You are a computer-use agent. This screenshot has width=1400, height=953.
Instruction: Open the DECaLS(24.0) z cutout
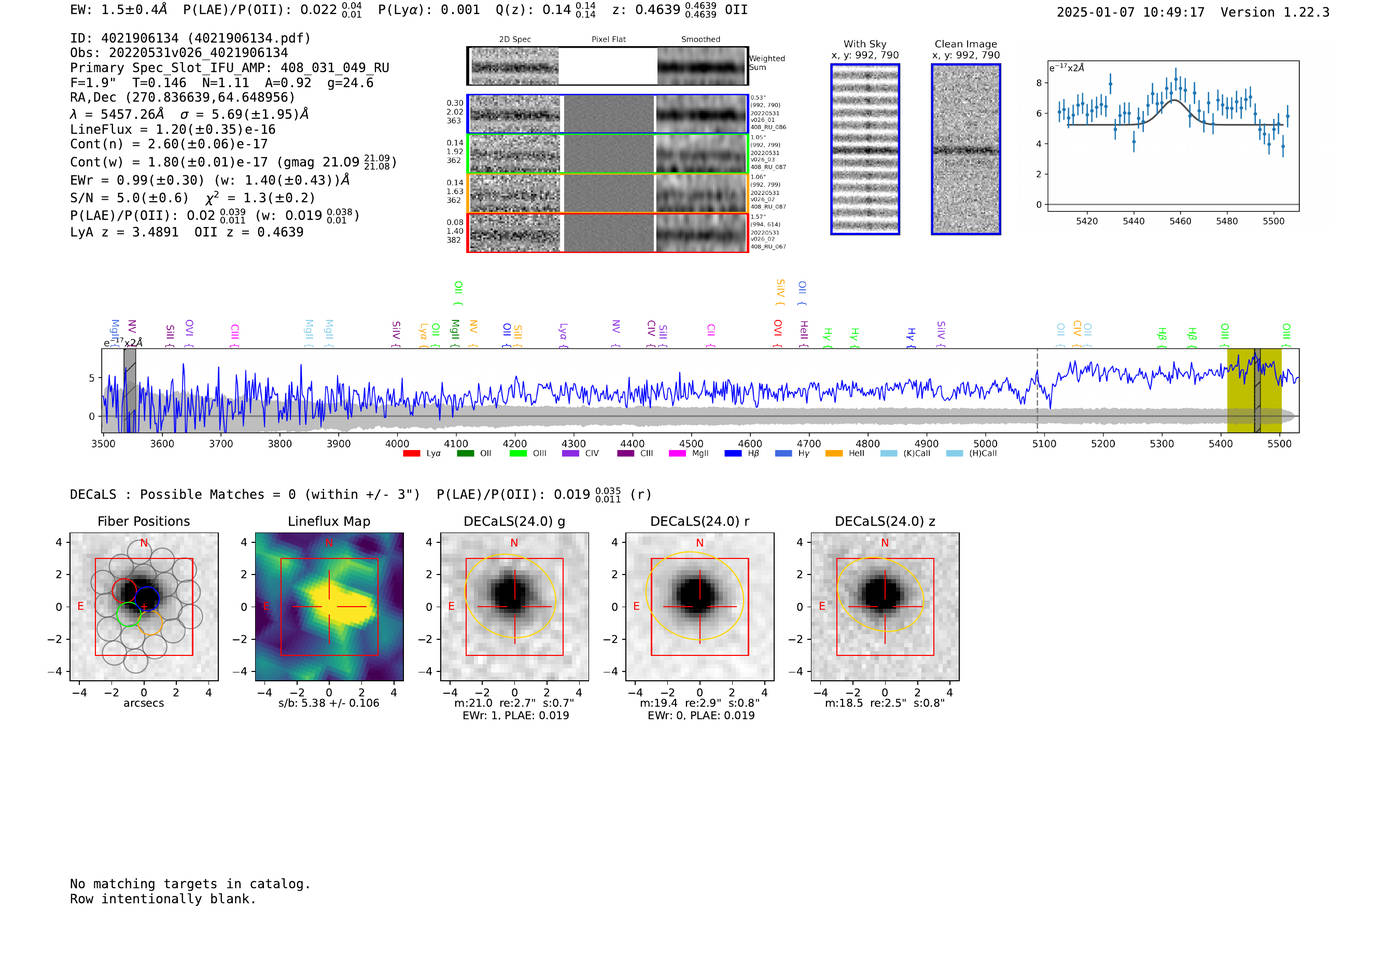coord(885,606)
